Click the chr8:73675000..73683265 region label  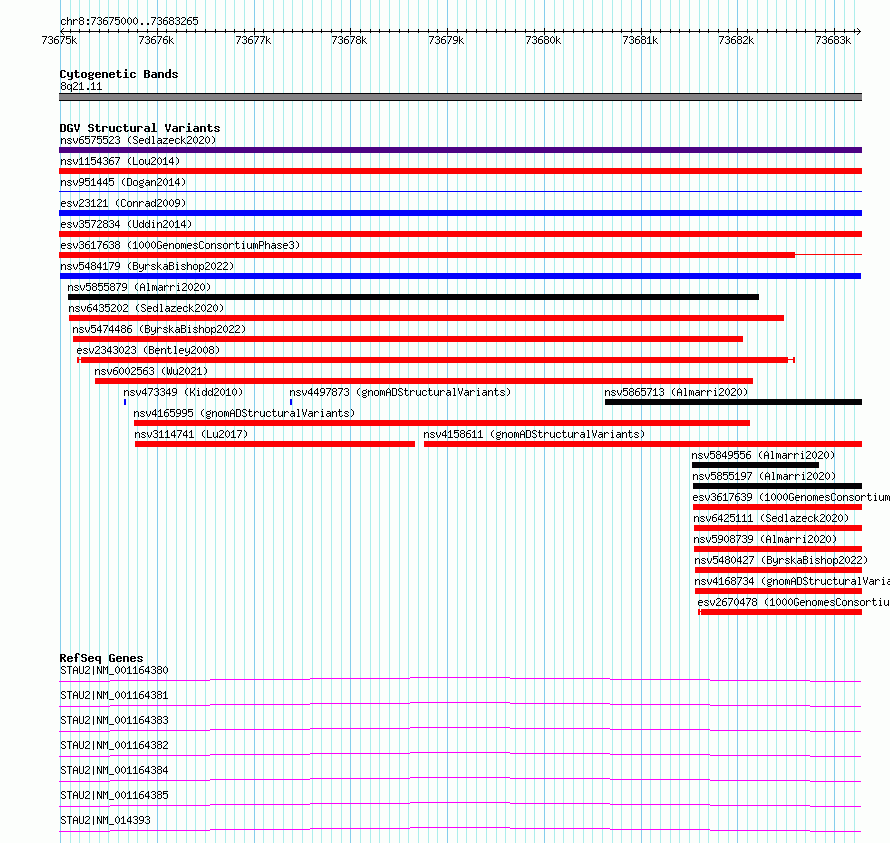click(129, 22)
